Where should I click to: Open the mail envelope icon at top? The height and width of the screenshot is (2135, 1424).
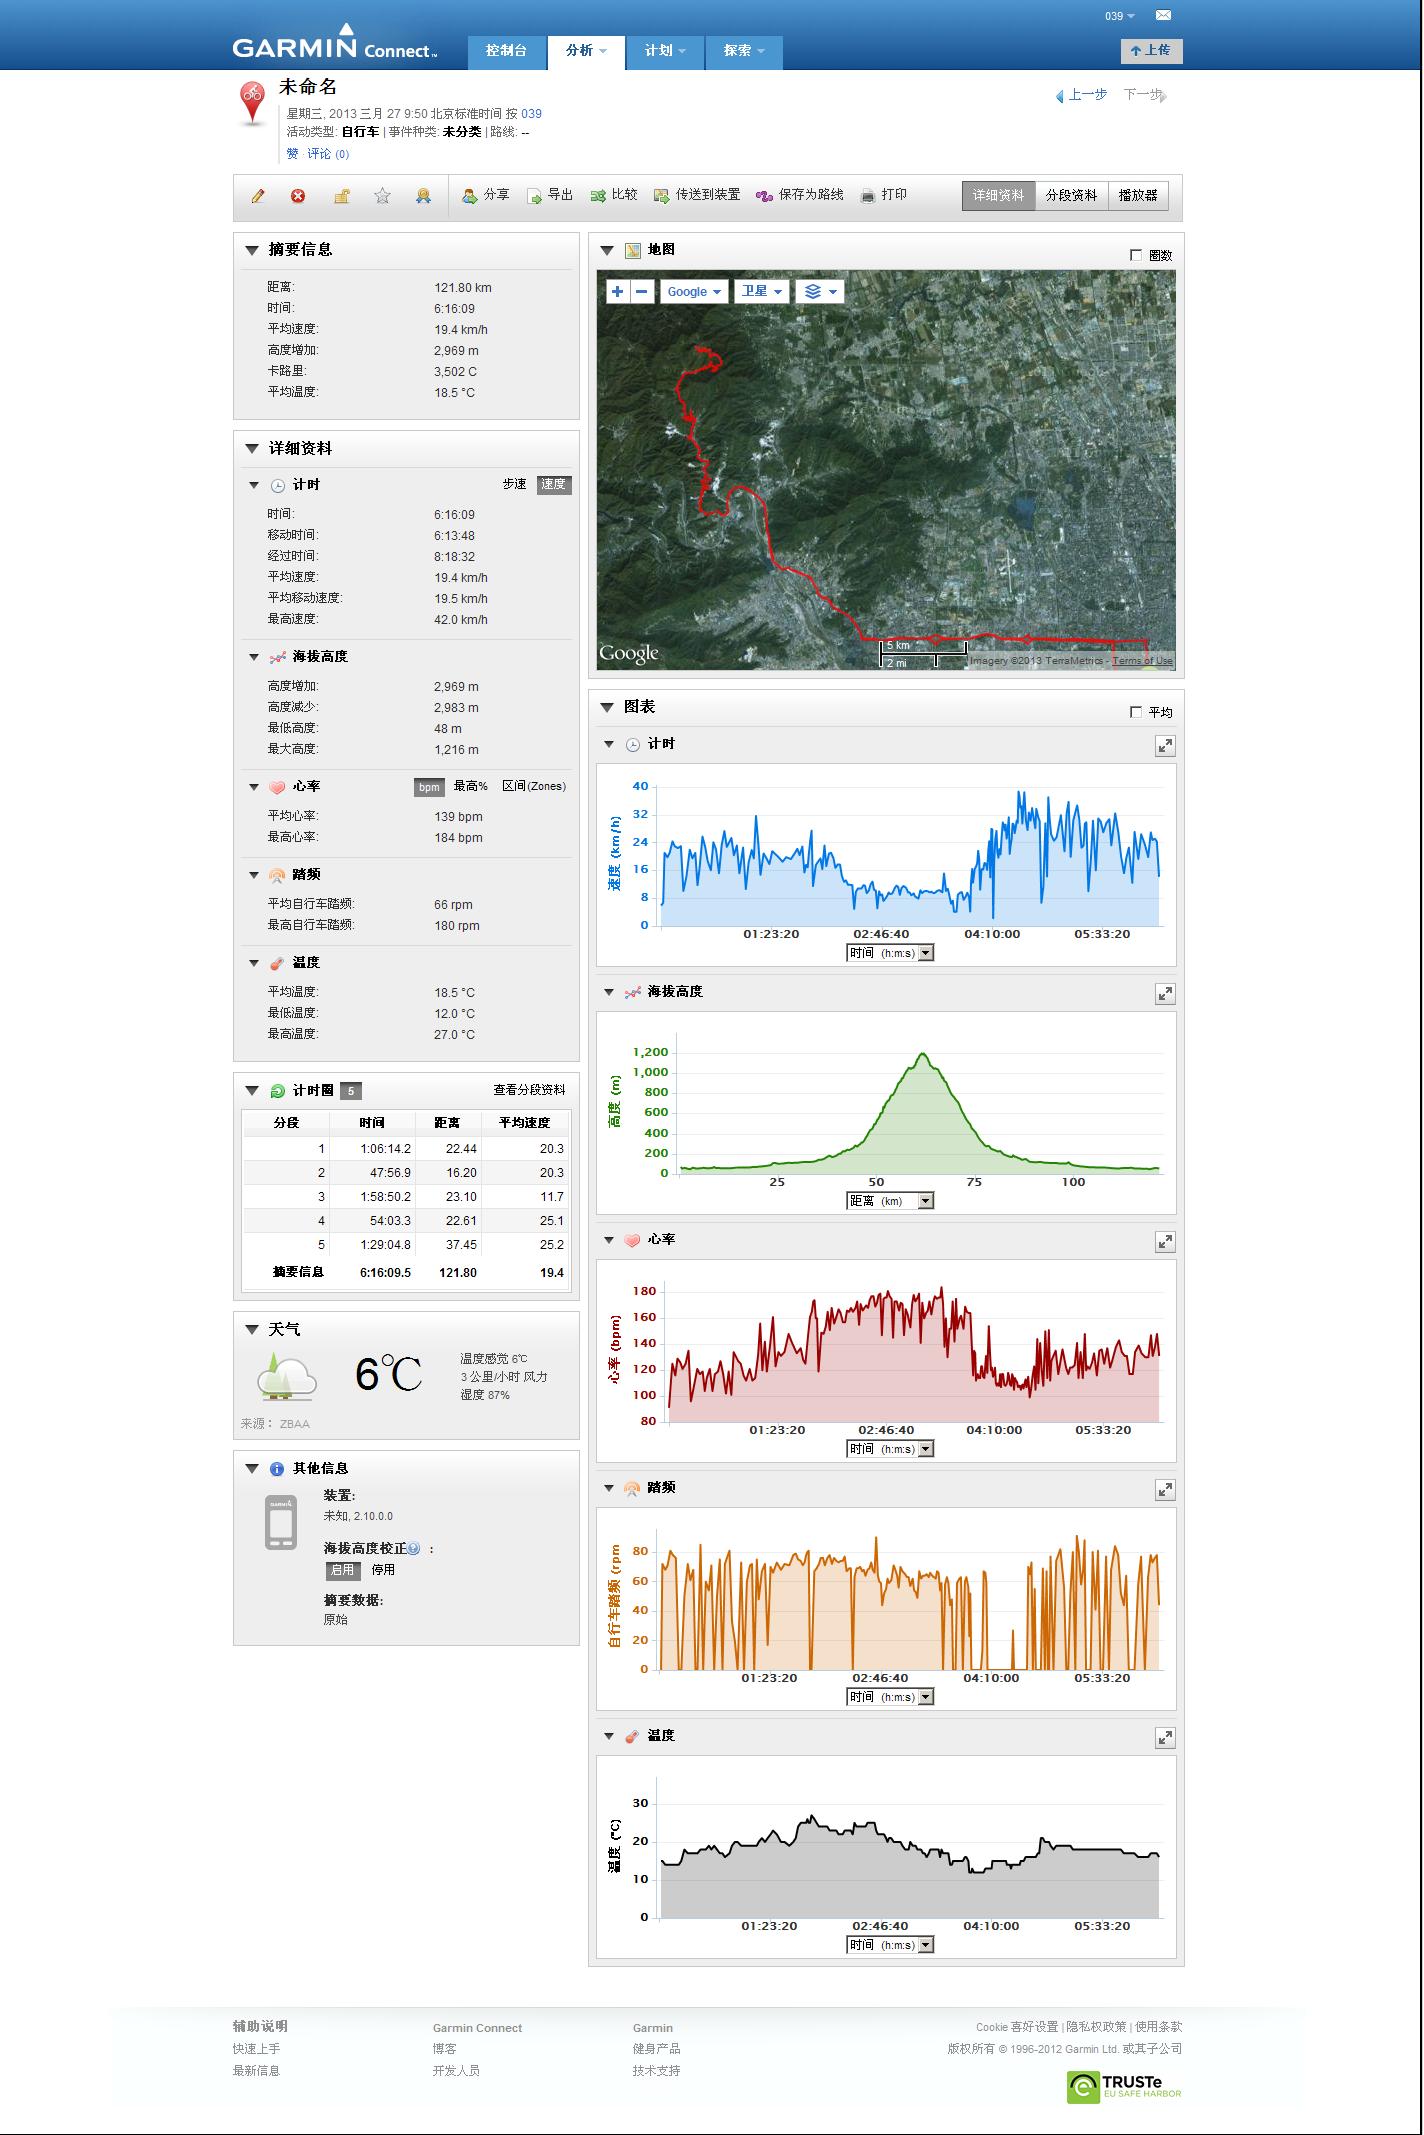tap(1163, 15)
